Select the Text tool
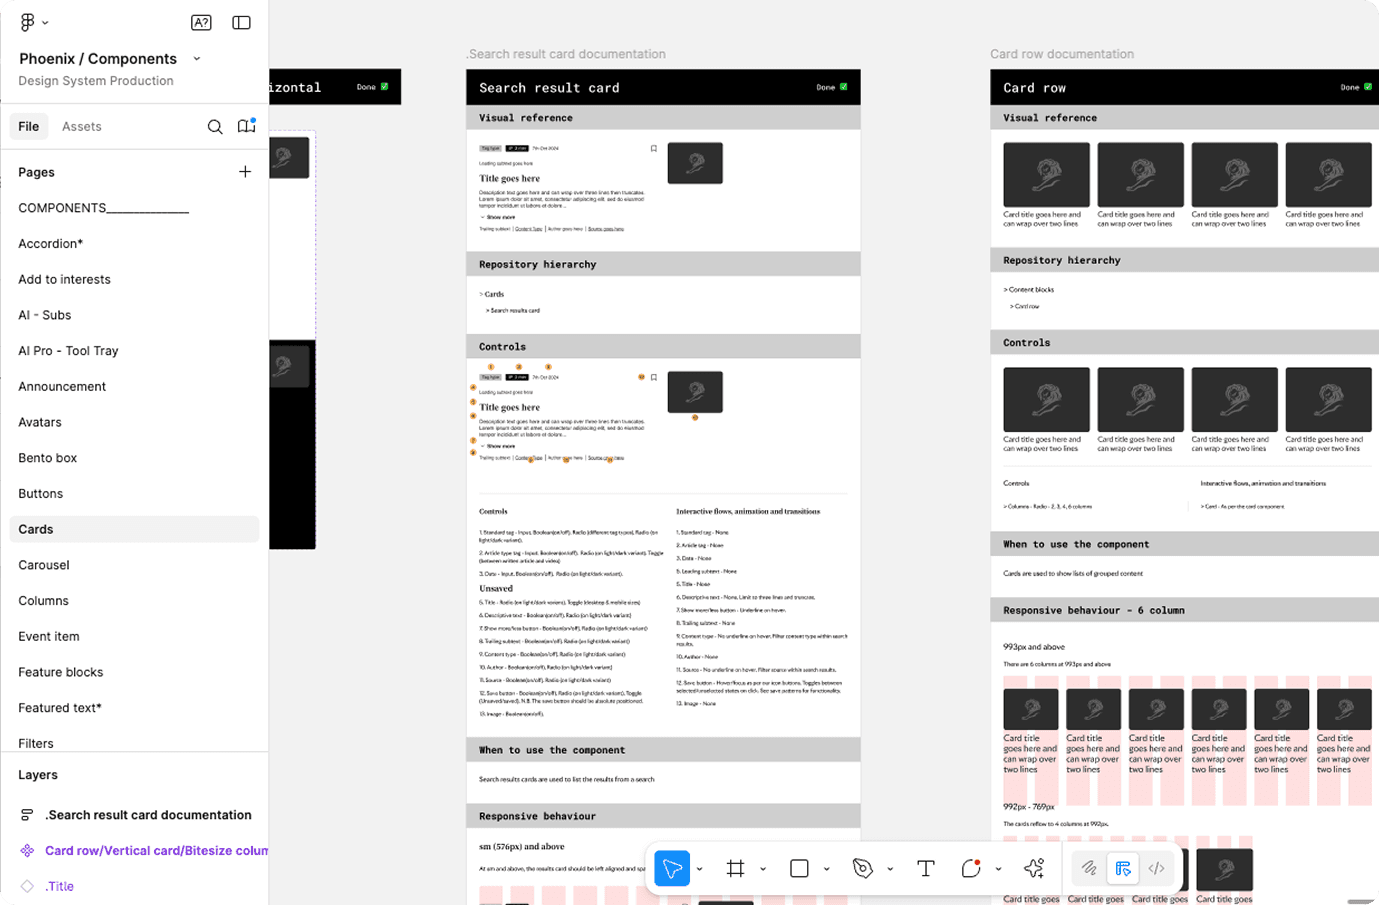Viewport: 1379px width, 905px height. (926, 868)
